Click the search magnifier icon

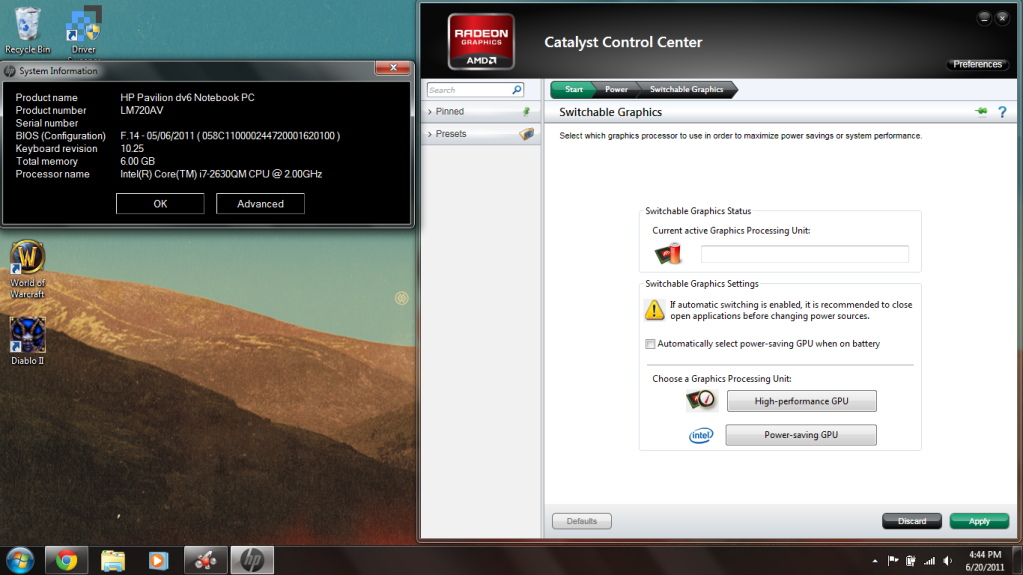pyautogui.click(x=517, y=90)
